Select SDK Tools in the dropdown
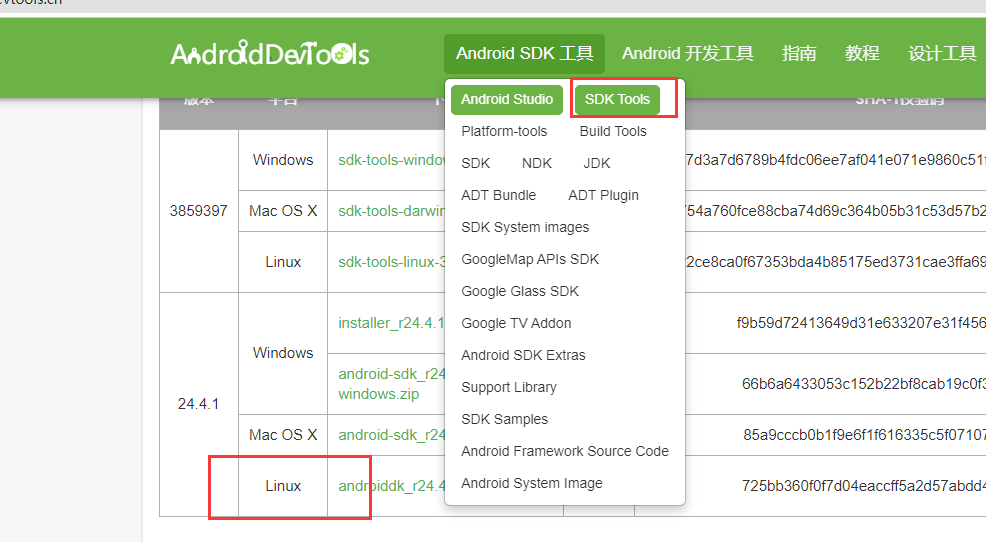Image resolution: width=986 pixels, height=542 pixels. (x=617, y=99)
